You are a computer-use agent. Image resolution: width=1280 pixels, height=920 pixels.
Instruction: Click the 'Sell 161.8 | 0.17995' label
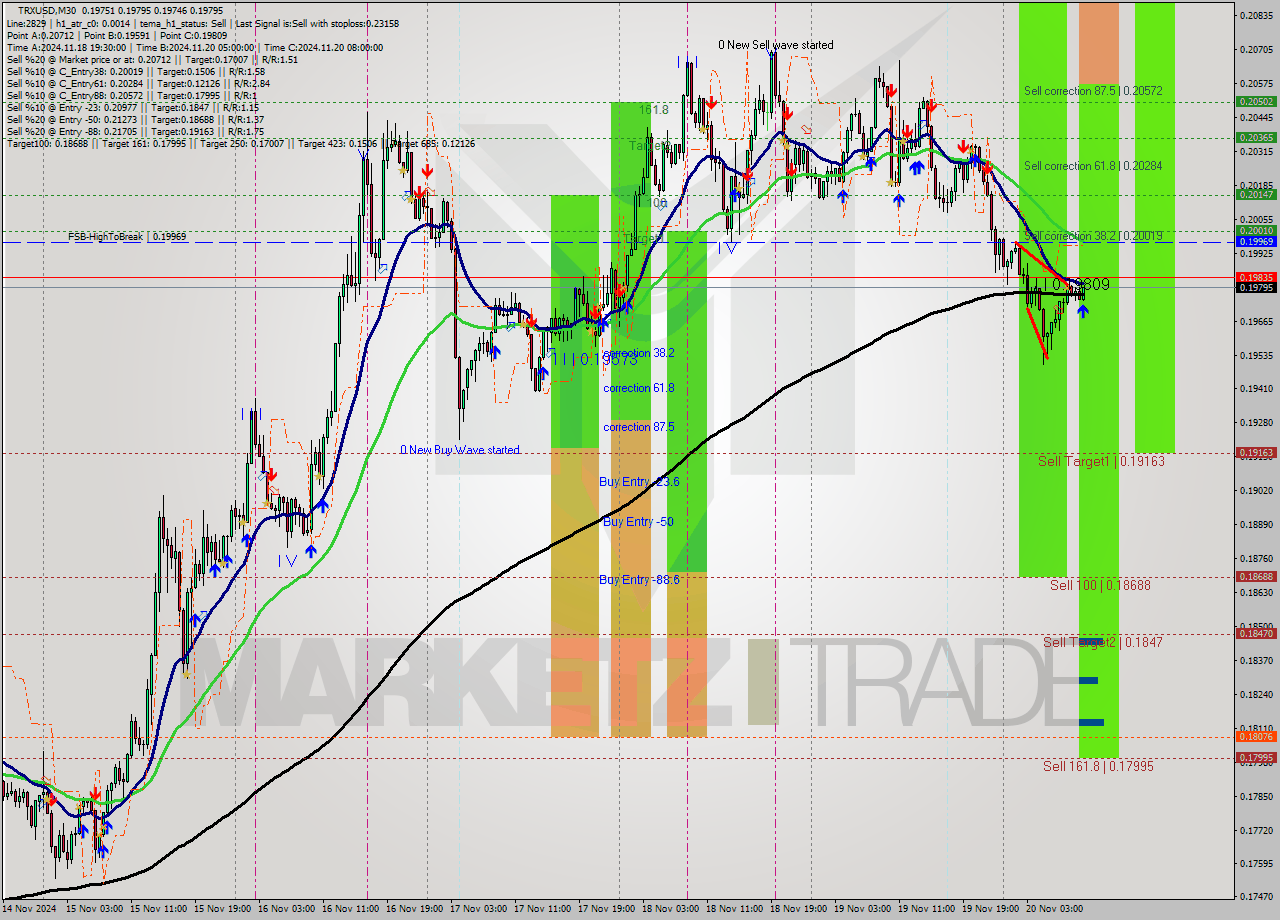1098,766
